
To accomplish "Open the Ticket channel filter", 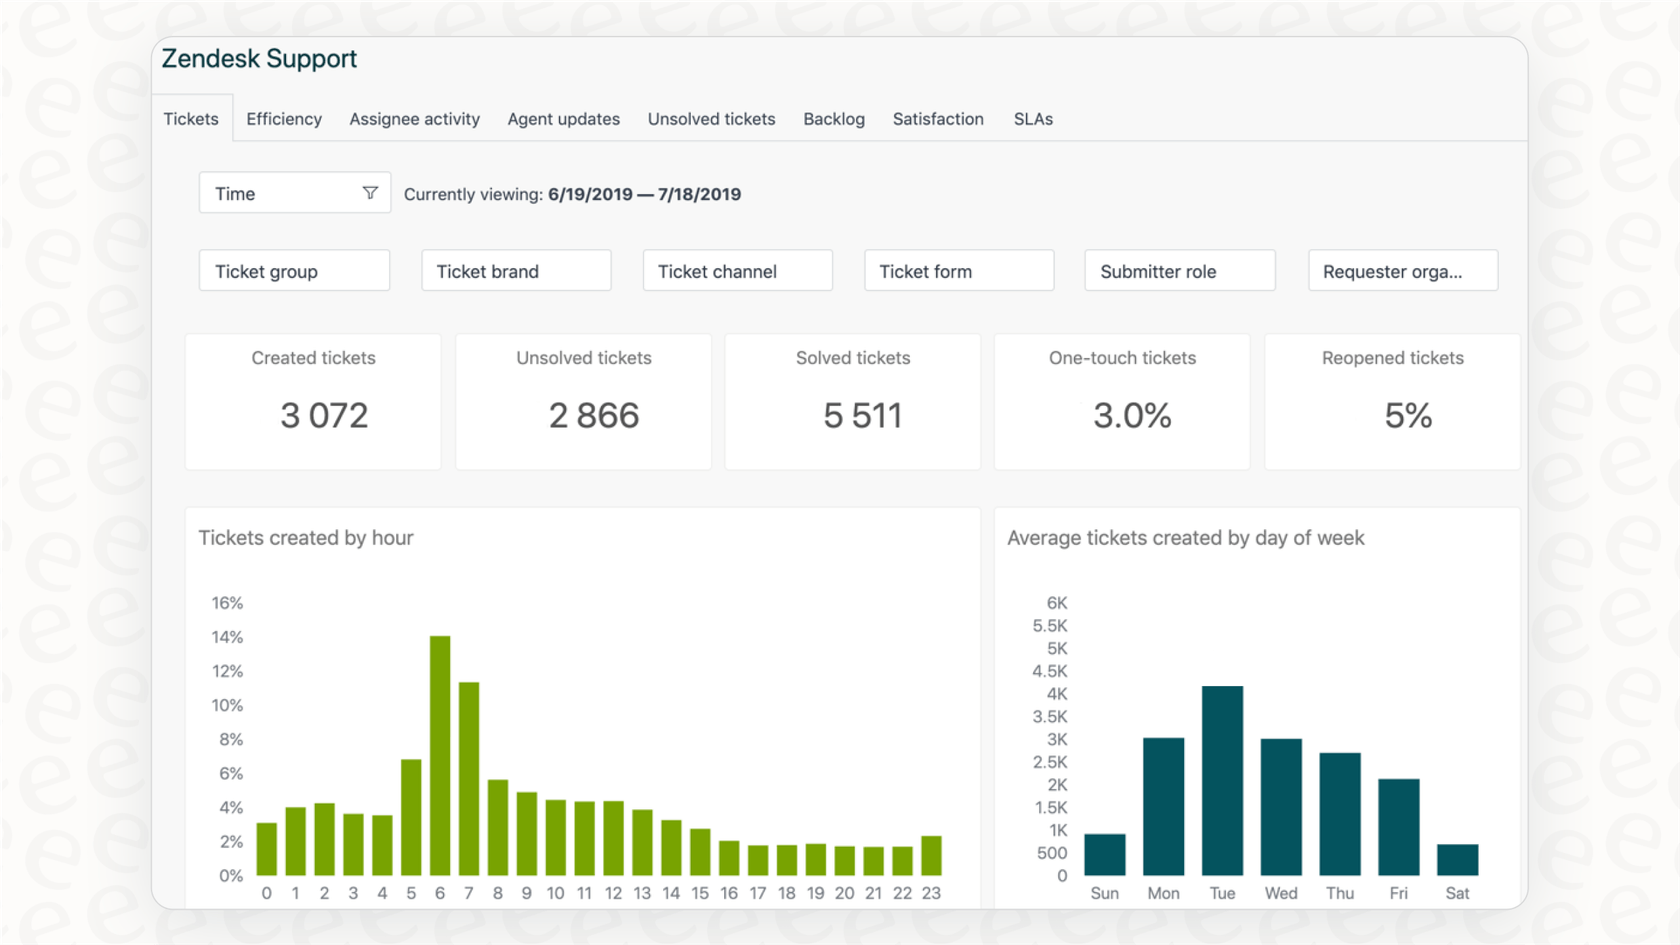I will [737, 270].
